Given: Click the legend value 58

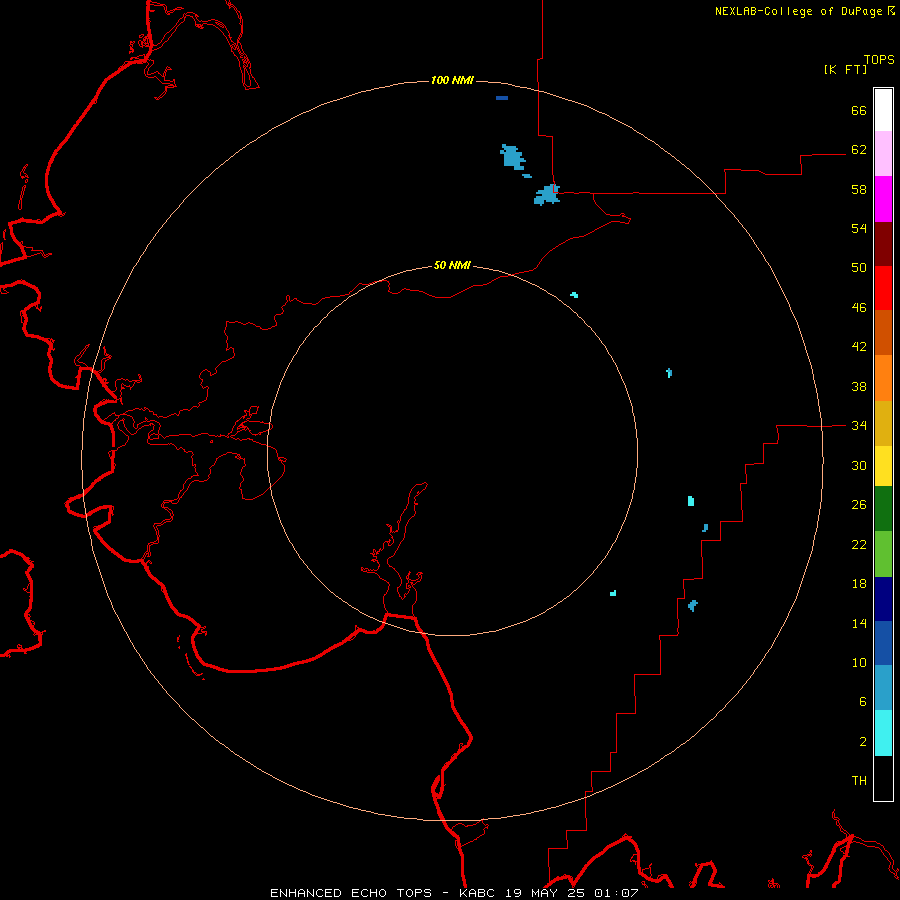Looking at the screenshot, I should coord(859,189).
